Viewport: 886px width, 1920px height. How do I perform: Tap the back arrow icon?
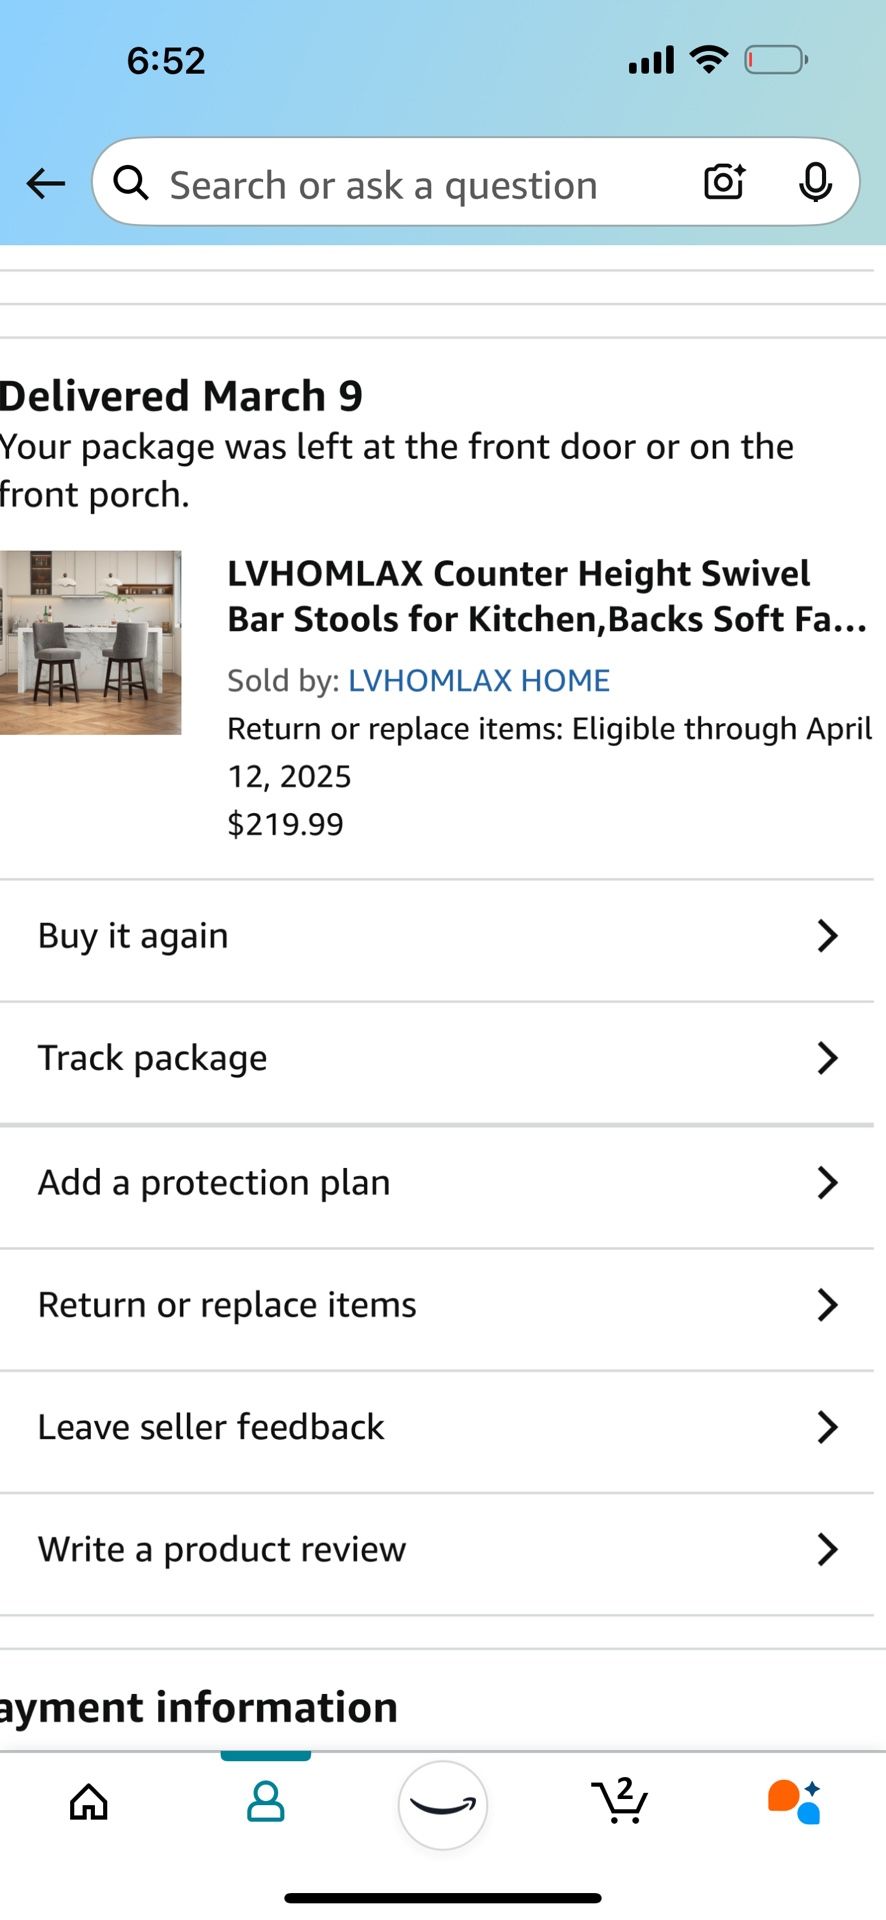[45, 184]
